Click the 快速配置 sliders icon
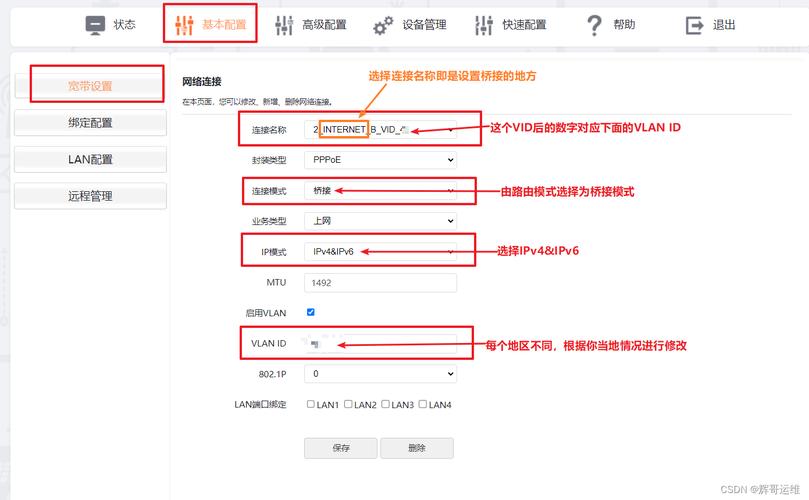809x500 pixels. (483, 25)
